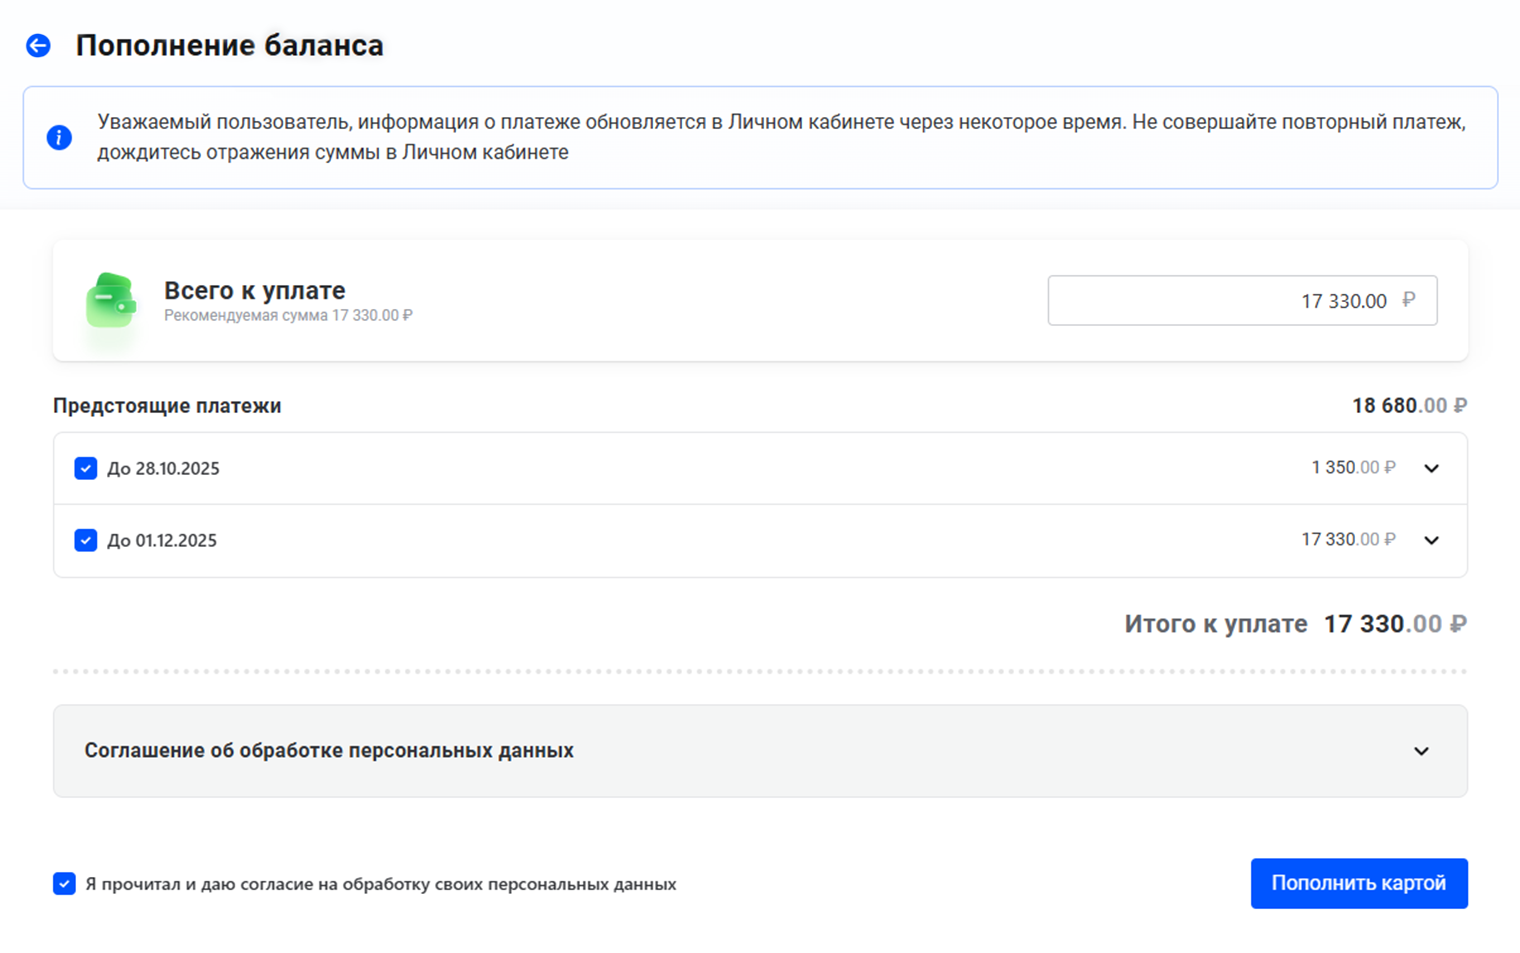The width and height of the screenshot is (1520, 953).
Task: Click the 1 350.00 ₽ amount
Action: [1352, 468]
